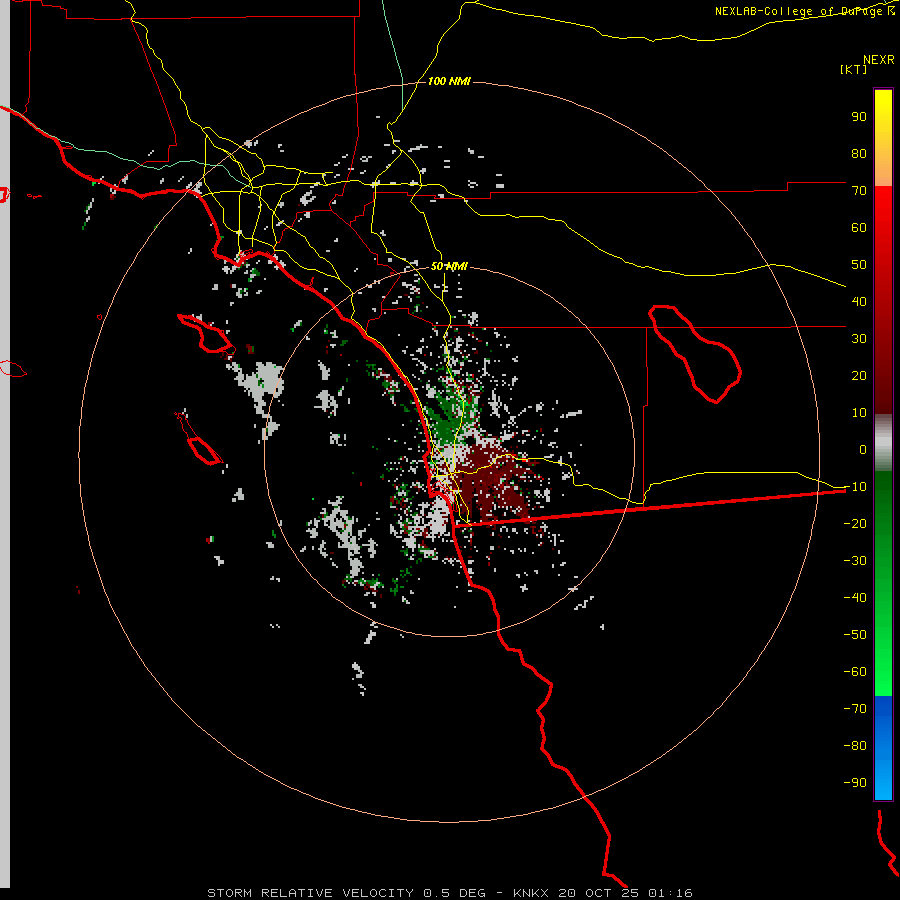Click the 60 value on the velocity scale
This screenshot has width=900, height=900.
tap(859, 227)
